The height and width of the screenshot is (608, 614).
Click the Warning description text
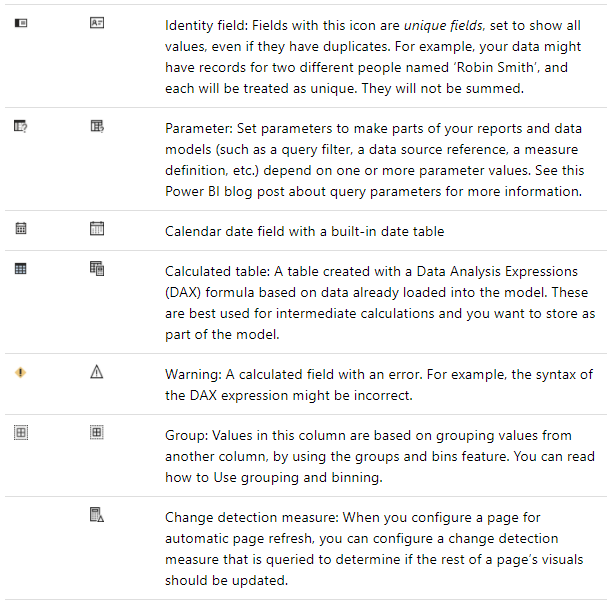click(379, 385)
